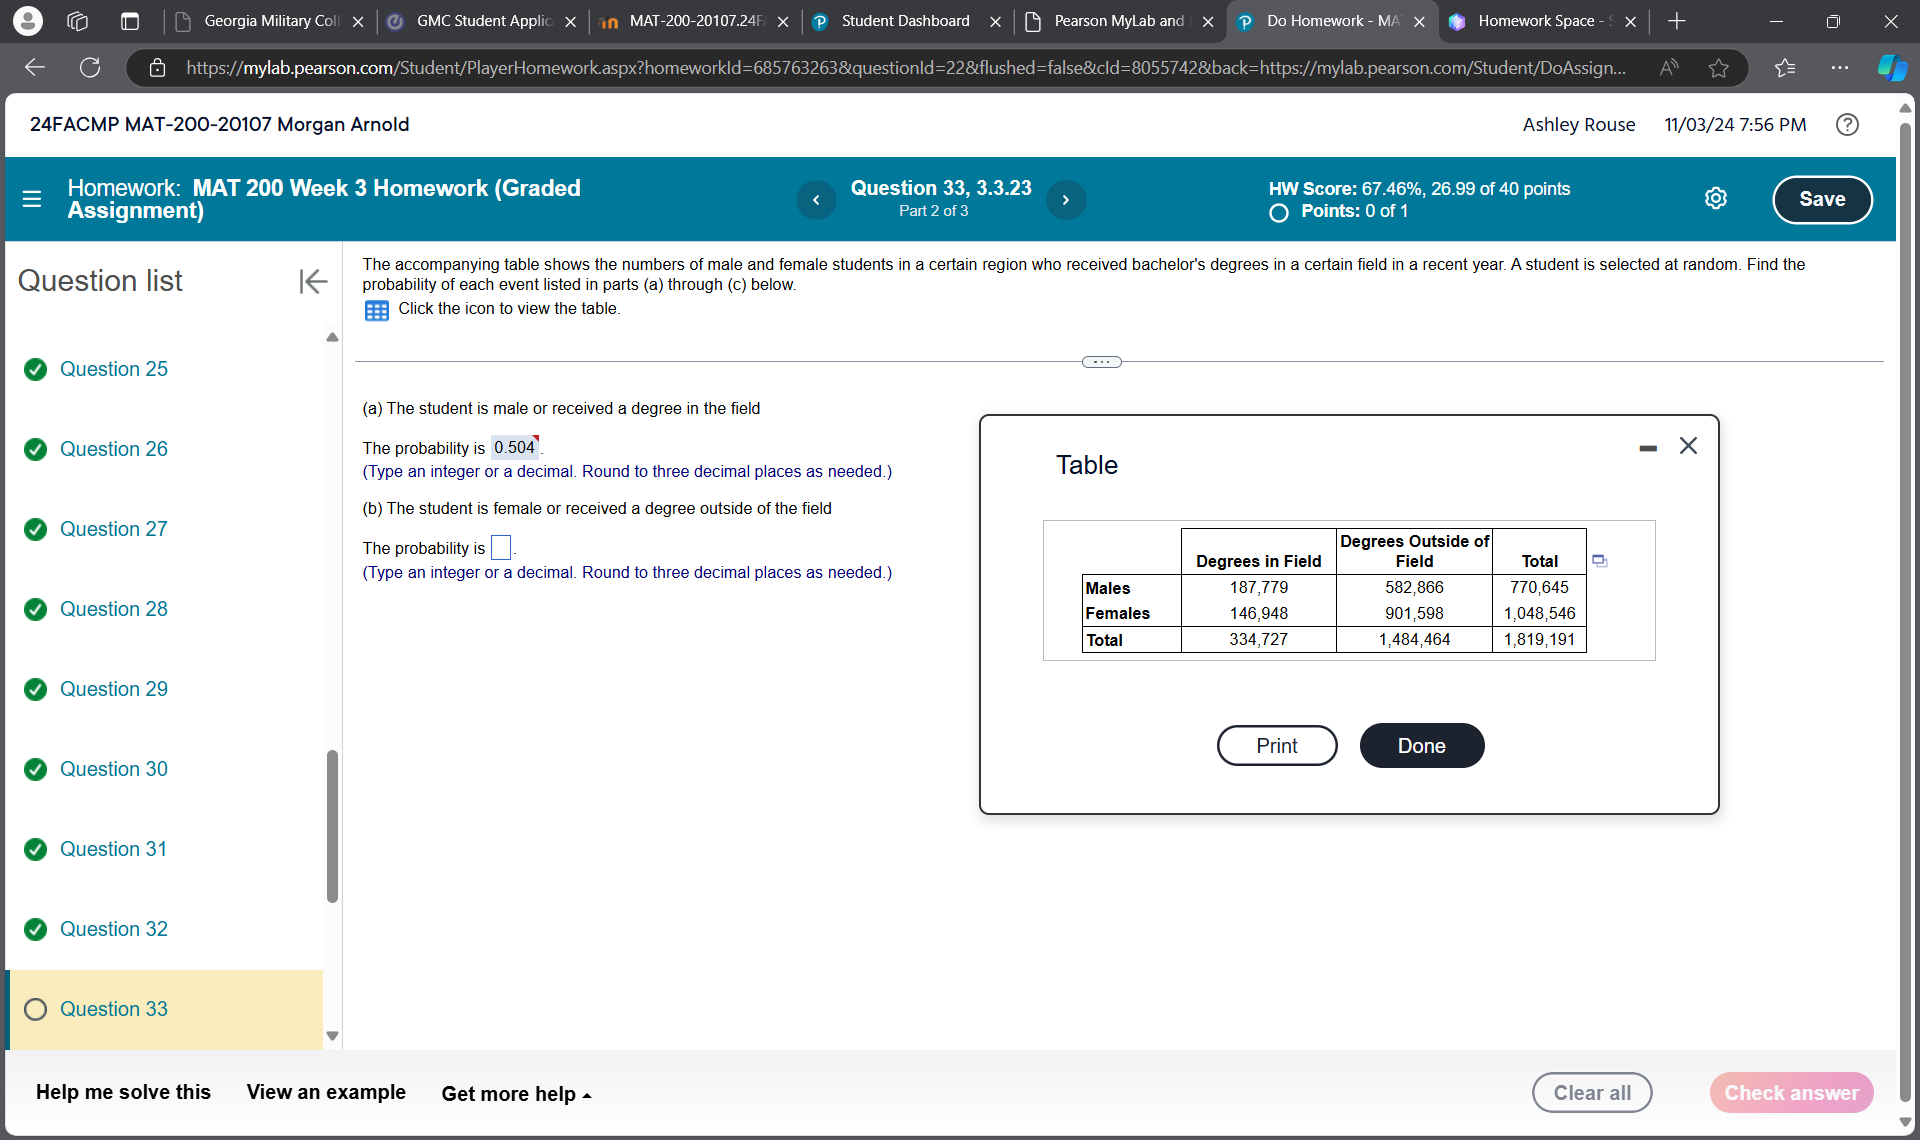Open View an example
The image size is (1920, 1140).
pos(326,1092)
